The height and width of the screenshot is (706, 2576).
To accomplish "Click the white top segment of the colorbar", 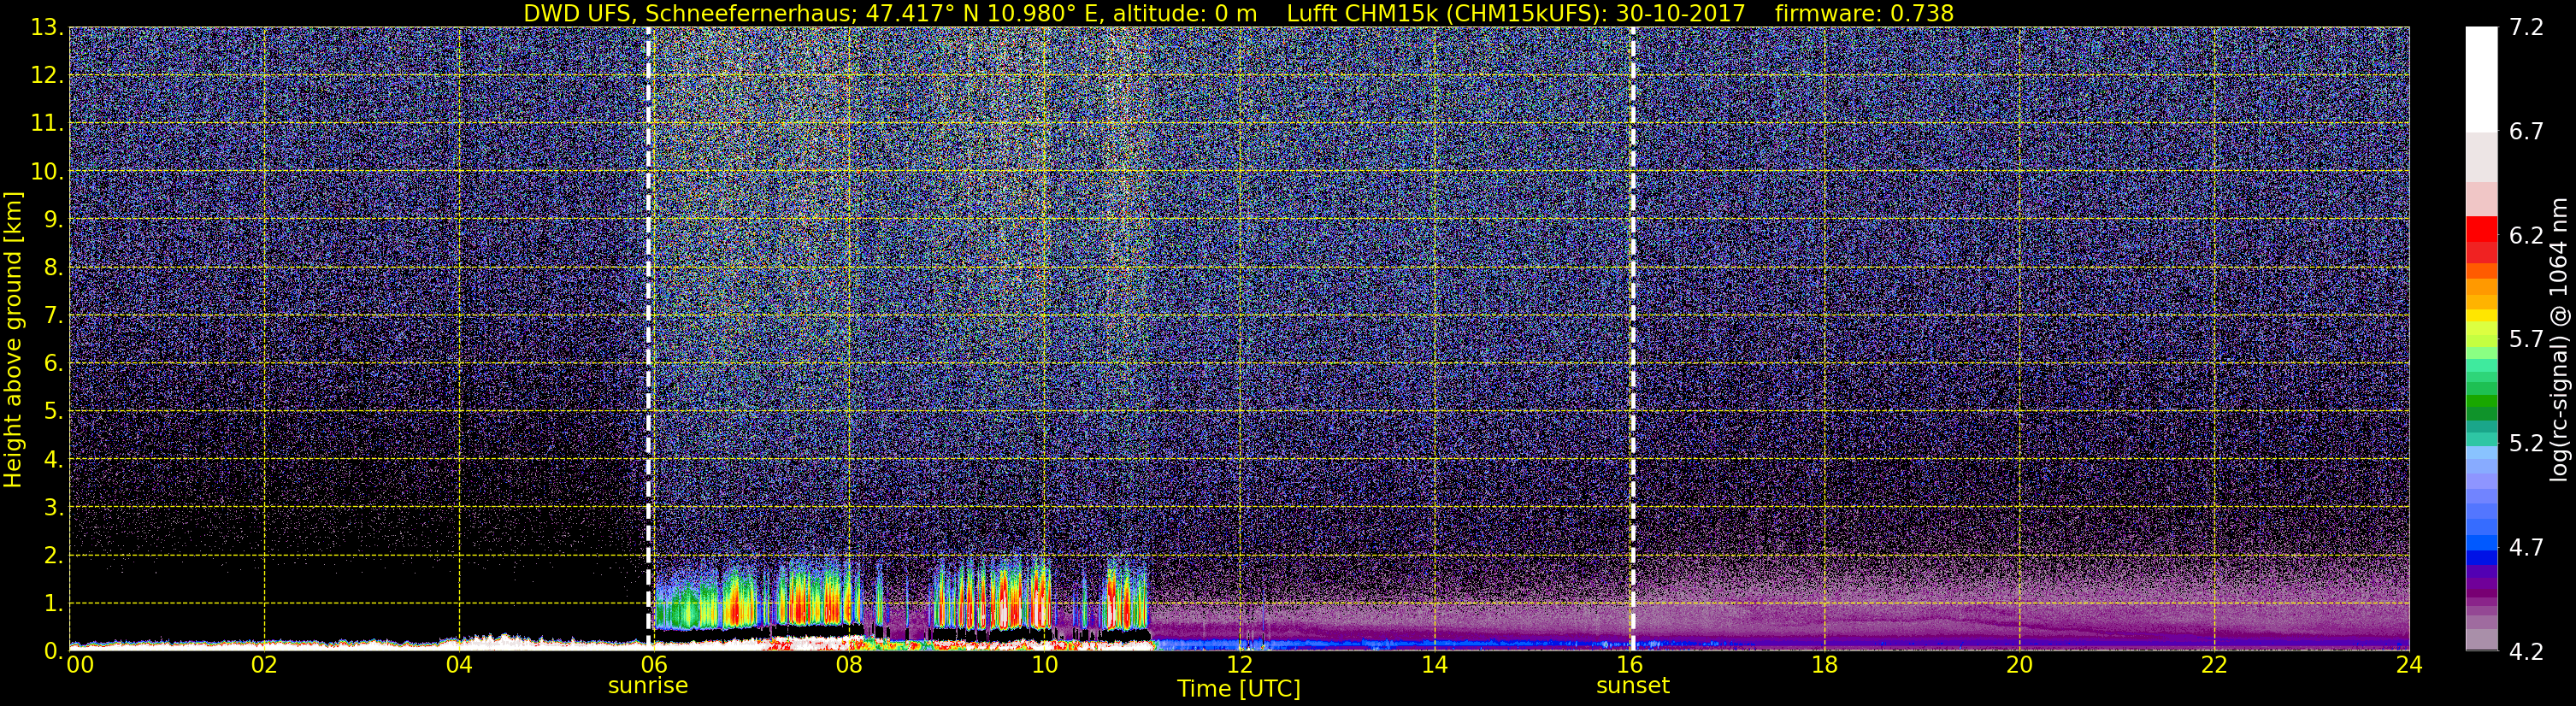I will click(2481, 80).
